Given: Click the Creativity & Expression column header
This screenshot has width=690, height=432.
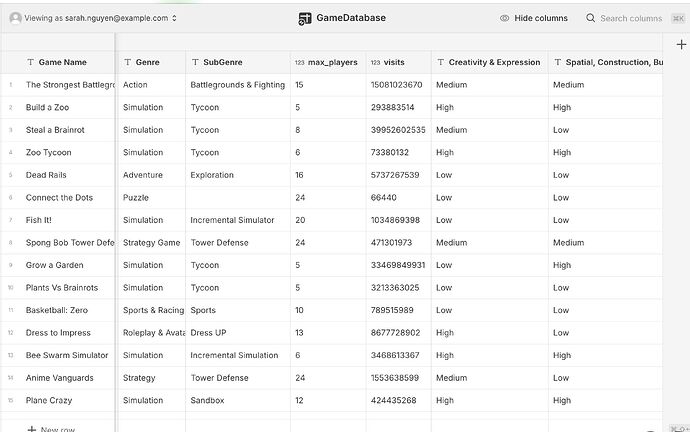Looking at the screenshot, I should 490,62.
